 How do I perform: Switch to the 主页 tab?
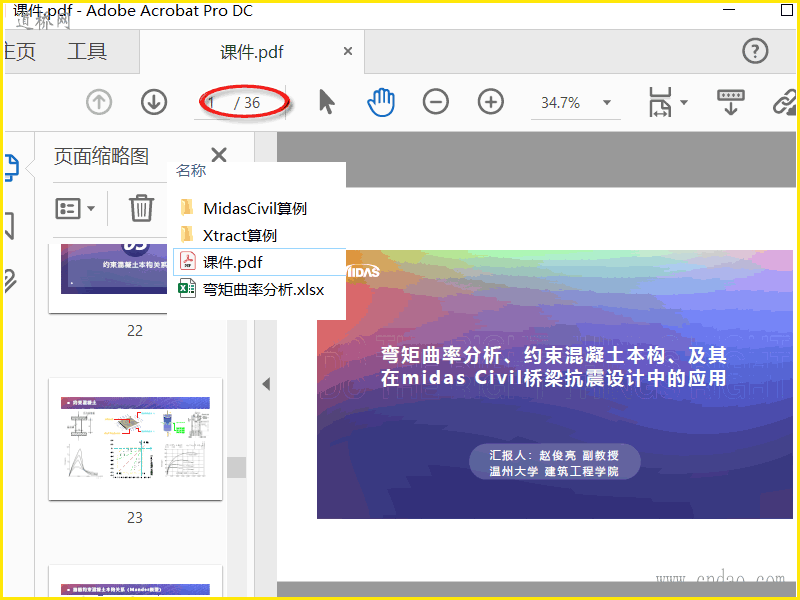pos(20,52)
